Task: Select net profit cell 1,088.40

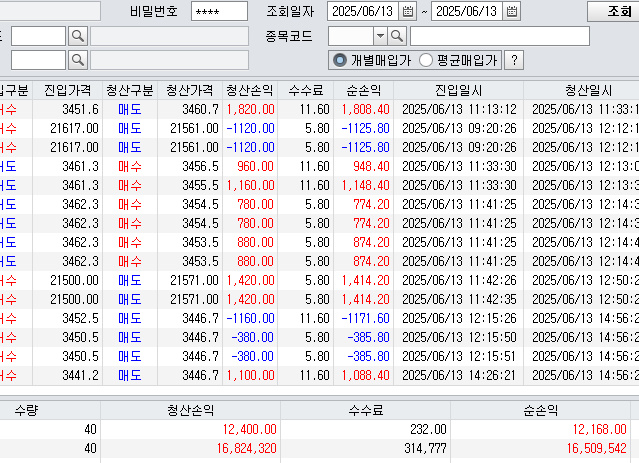Action: (x=364, y=375)
